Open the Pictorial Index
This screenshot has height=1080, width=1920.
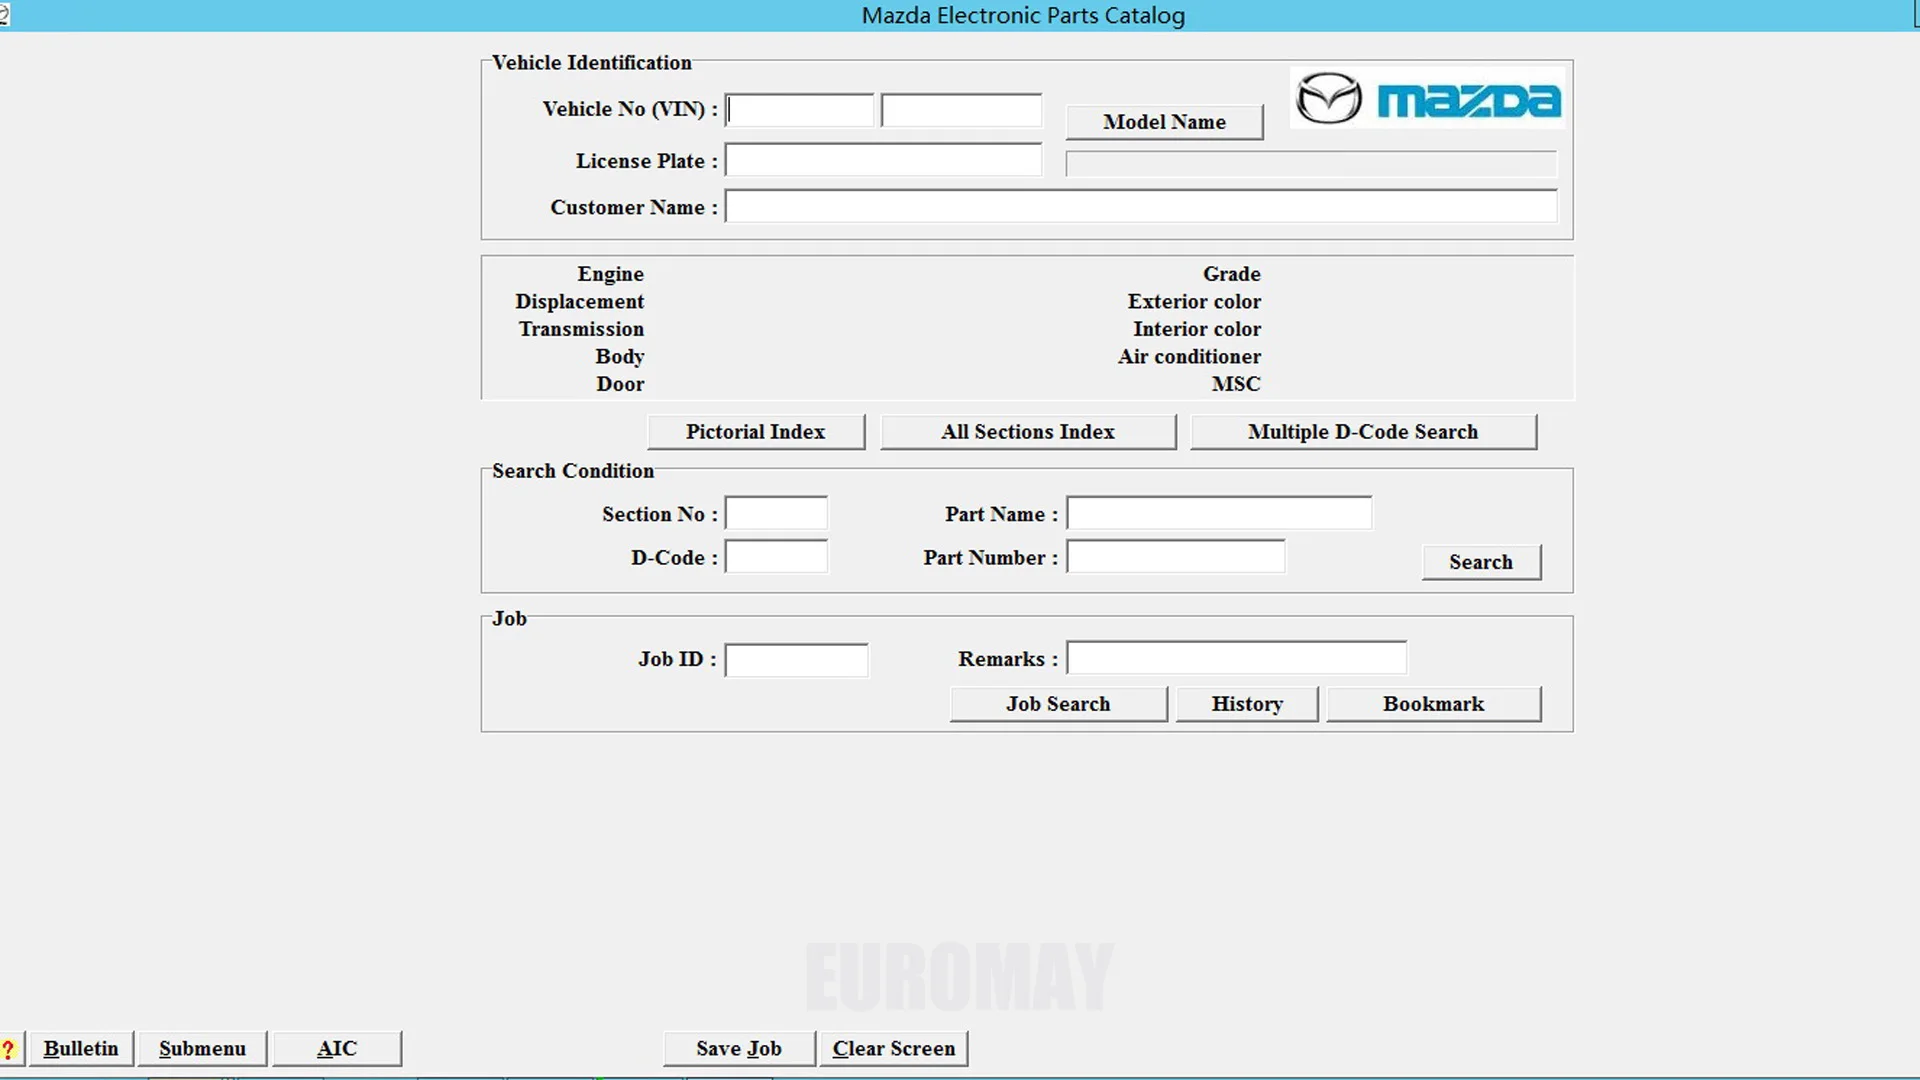point(756,432)
